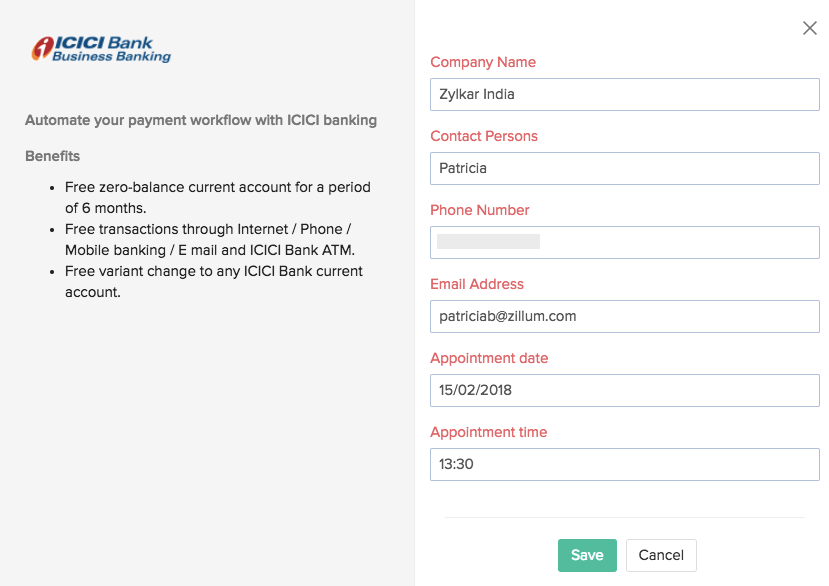Click the Contact Persons label

tap(484, 136)
